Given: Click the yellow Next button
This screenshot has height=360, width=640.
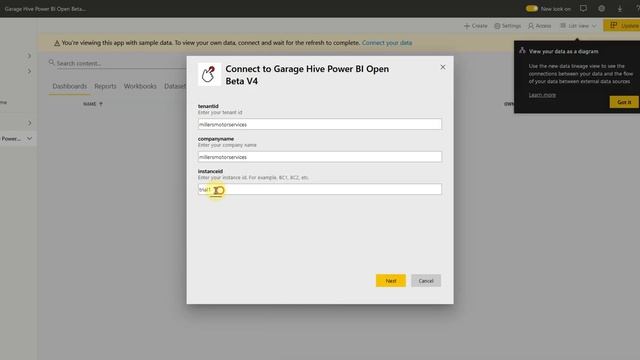Looking at the screenshot, I should coord(391,280).
